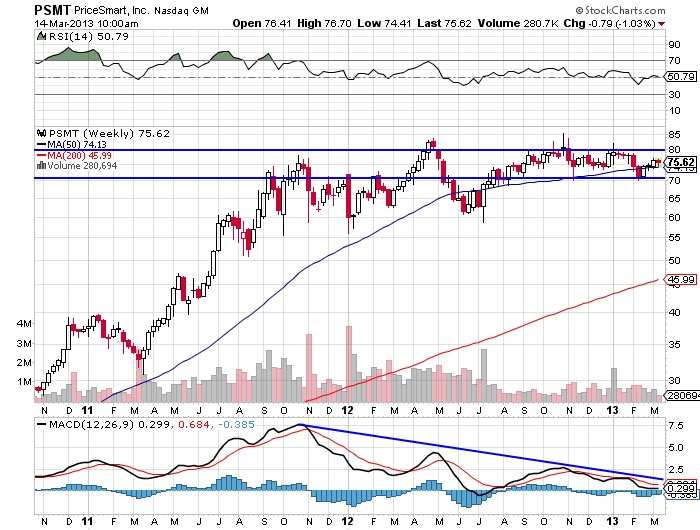Click the 280694 volume tag on right axis
This screenshot has height=530, width=700.
[x=682, y=396]
